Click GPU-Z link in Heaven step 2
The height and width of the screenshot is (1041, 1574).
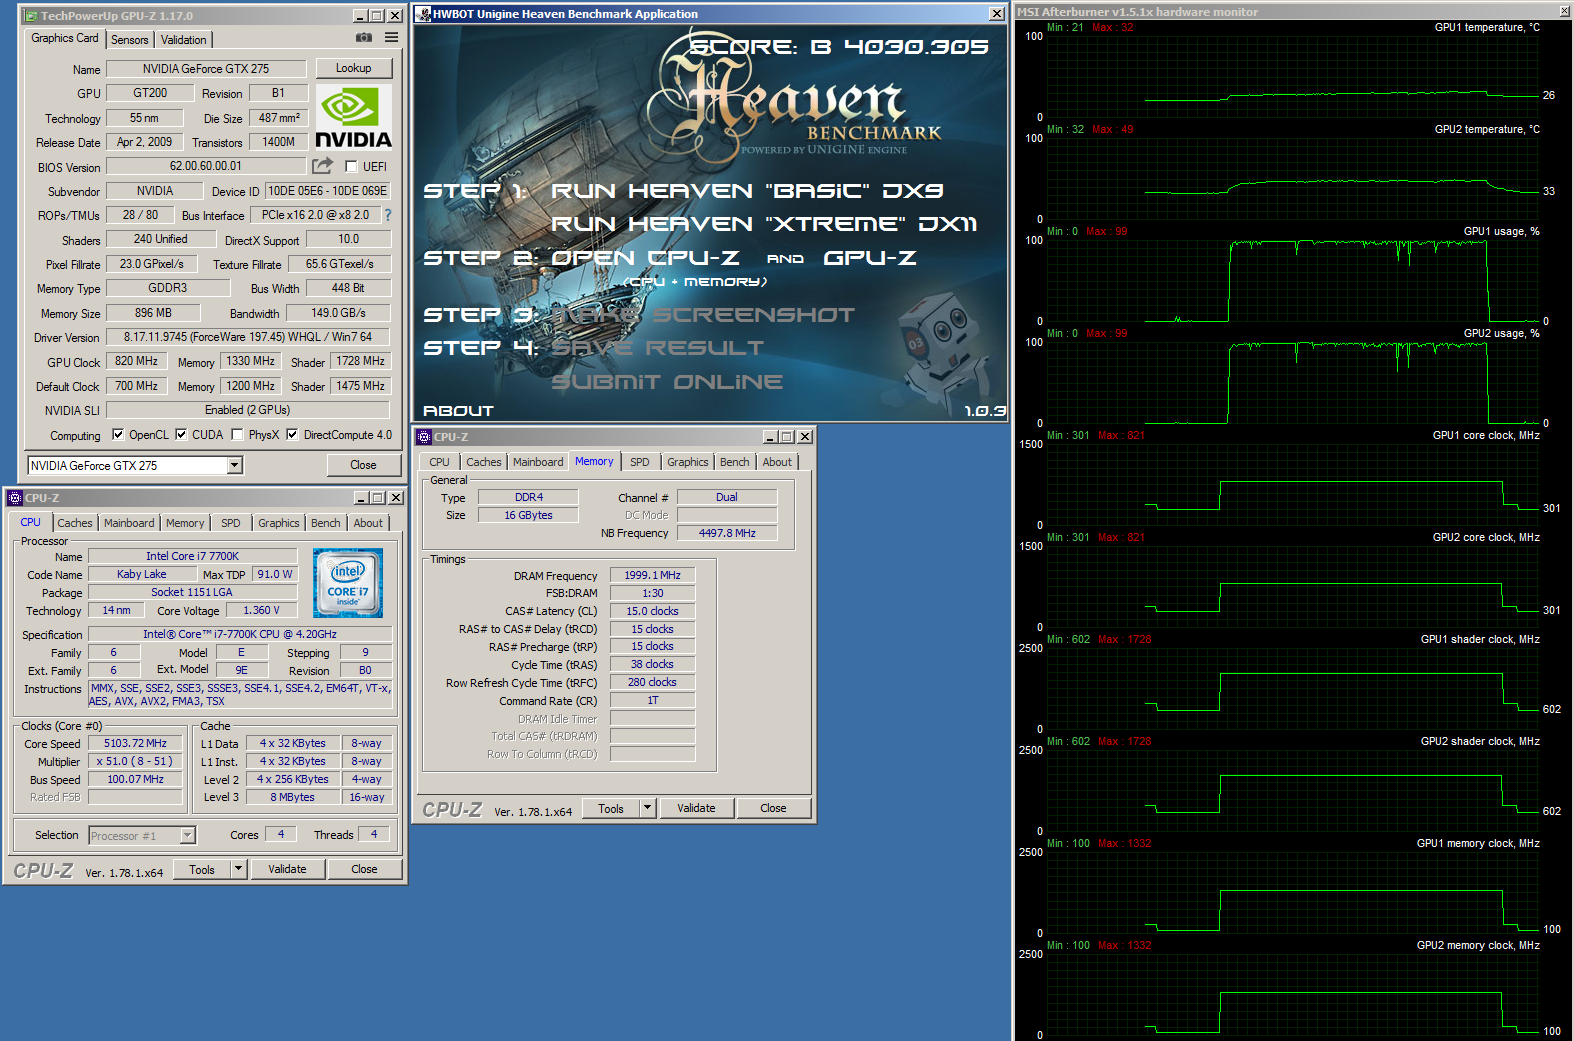pyautogui.click(x=870, y=258)
